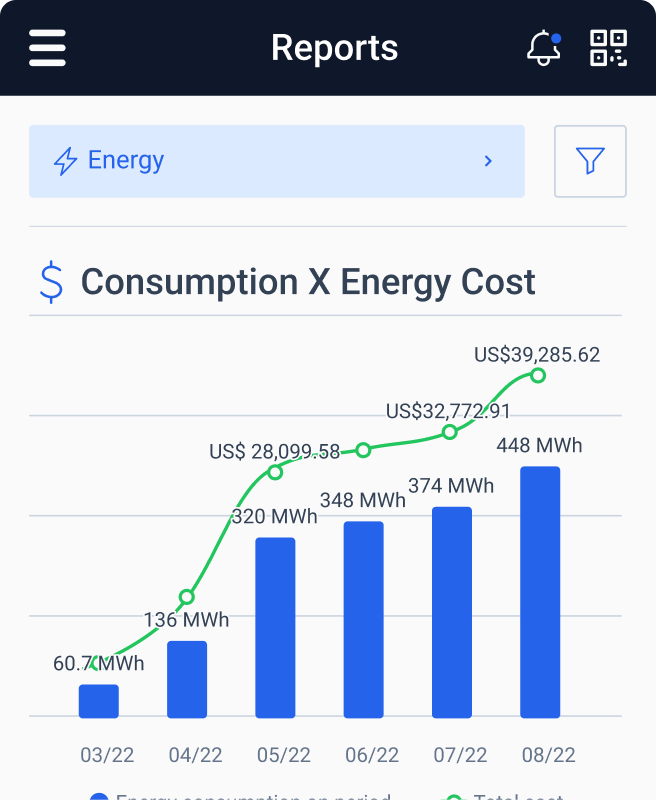Click the US$39,285.62 cost data point
656x800 pixels.
pos(538,376)
